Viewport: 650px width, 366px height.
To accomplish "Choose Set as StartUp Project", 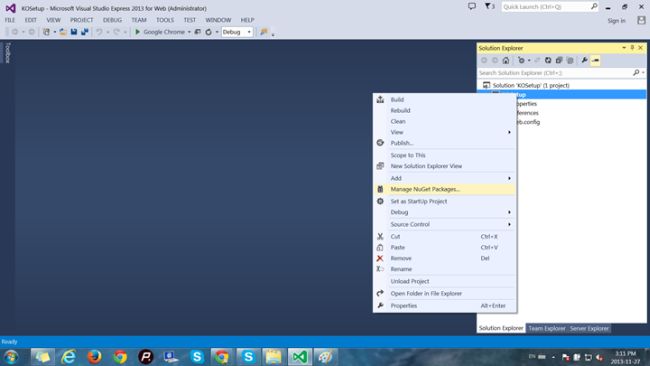I will click(x=444, y=201).
